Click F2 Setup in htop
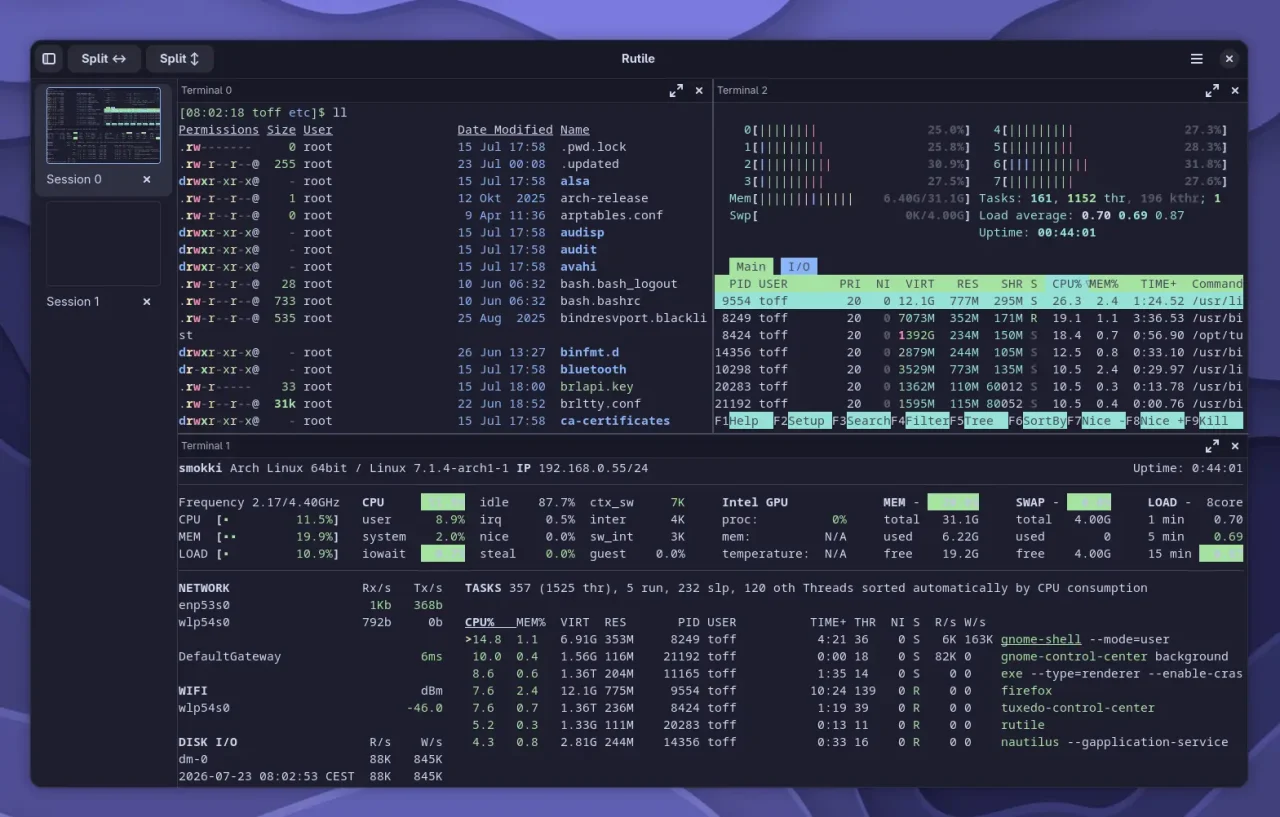 tap(802, 421)
